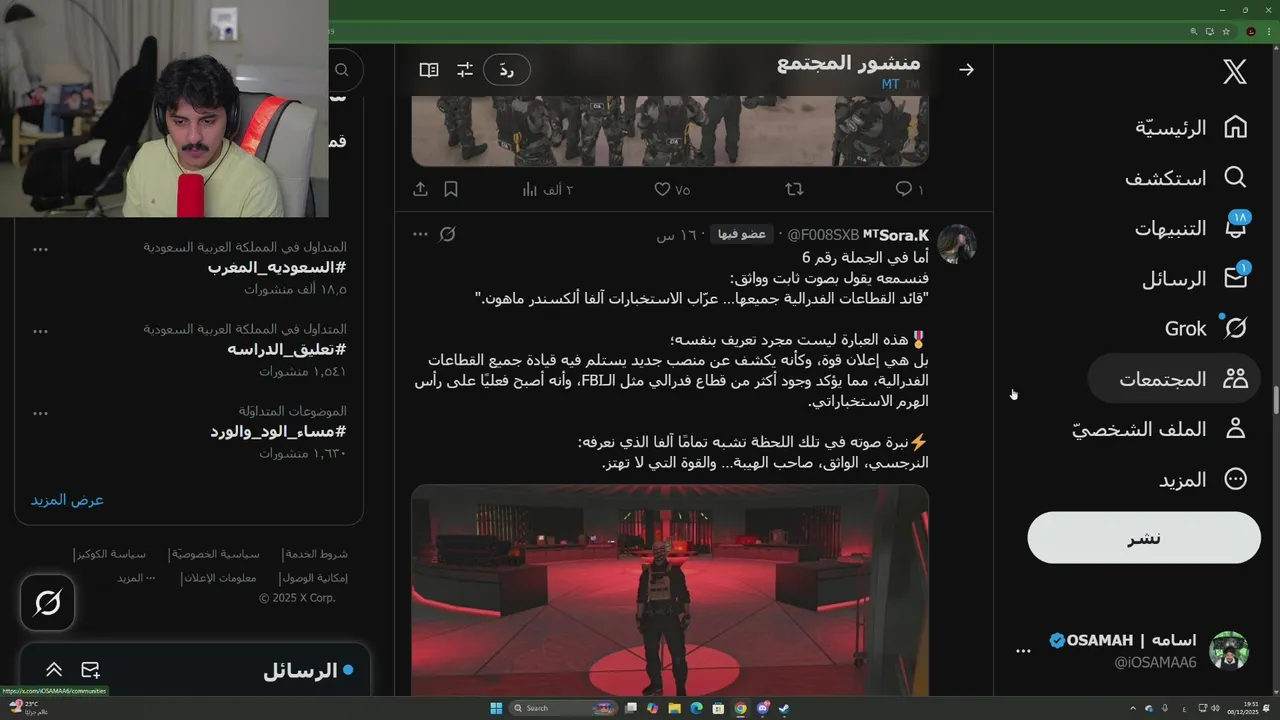Click the notifications bell icon
1280x720 pixels.
[1236, 228]
